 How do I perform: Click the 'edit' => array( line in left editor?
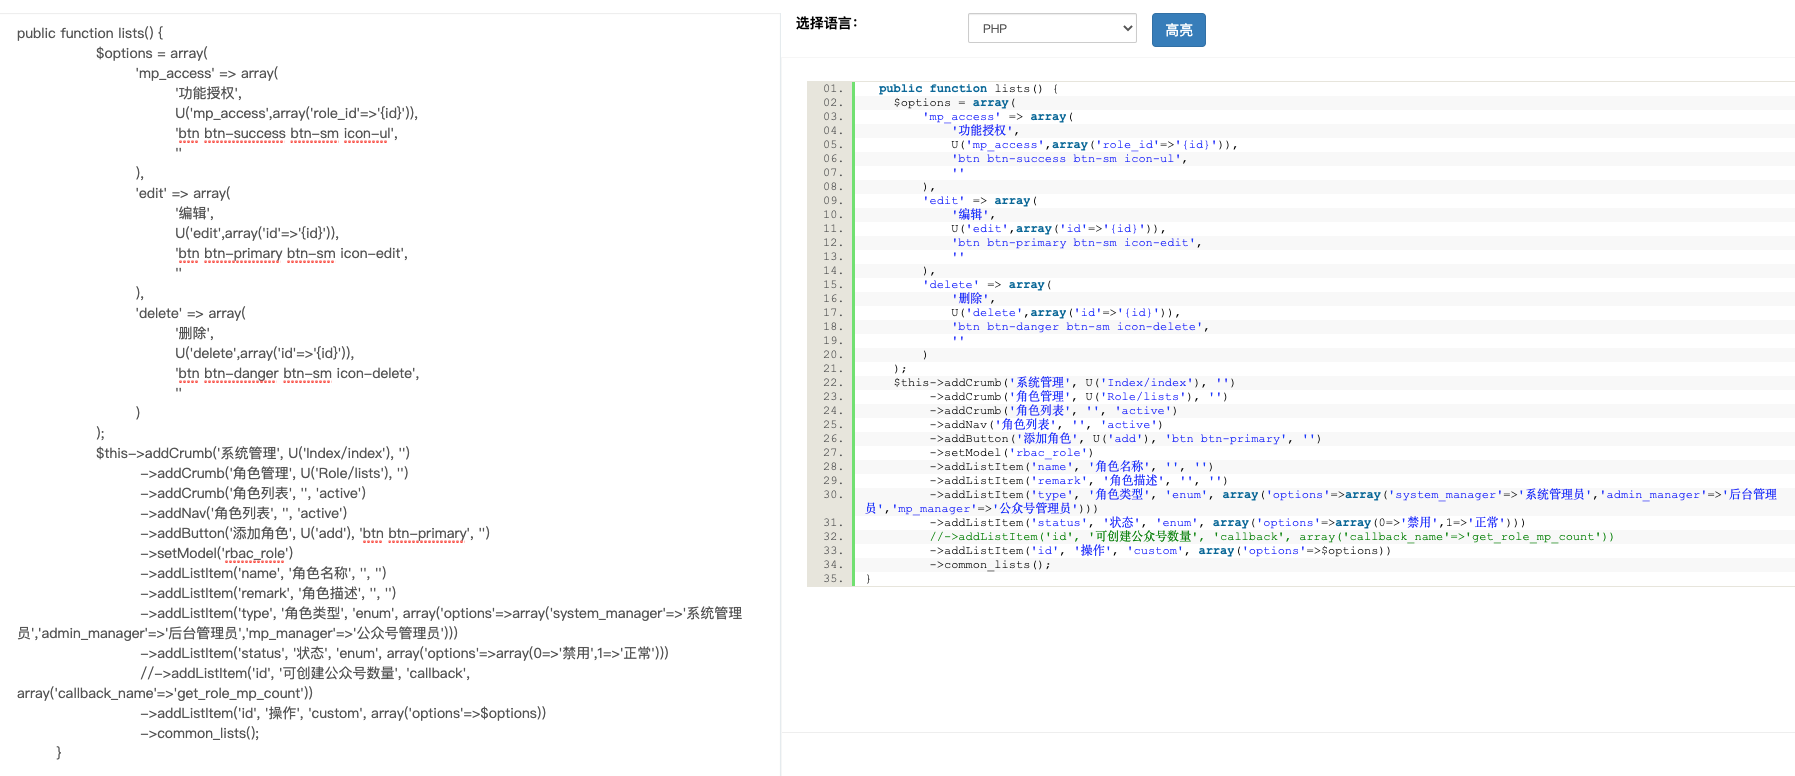(183, 193)
